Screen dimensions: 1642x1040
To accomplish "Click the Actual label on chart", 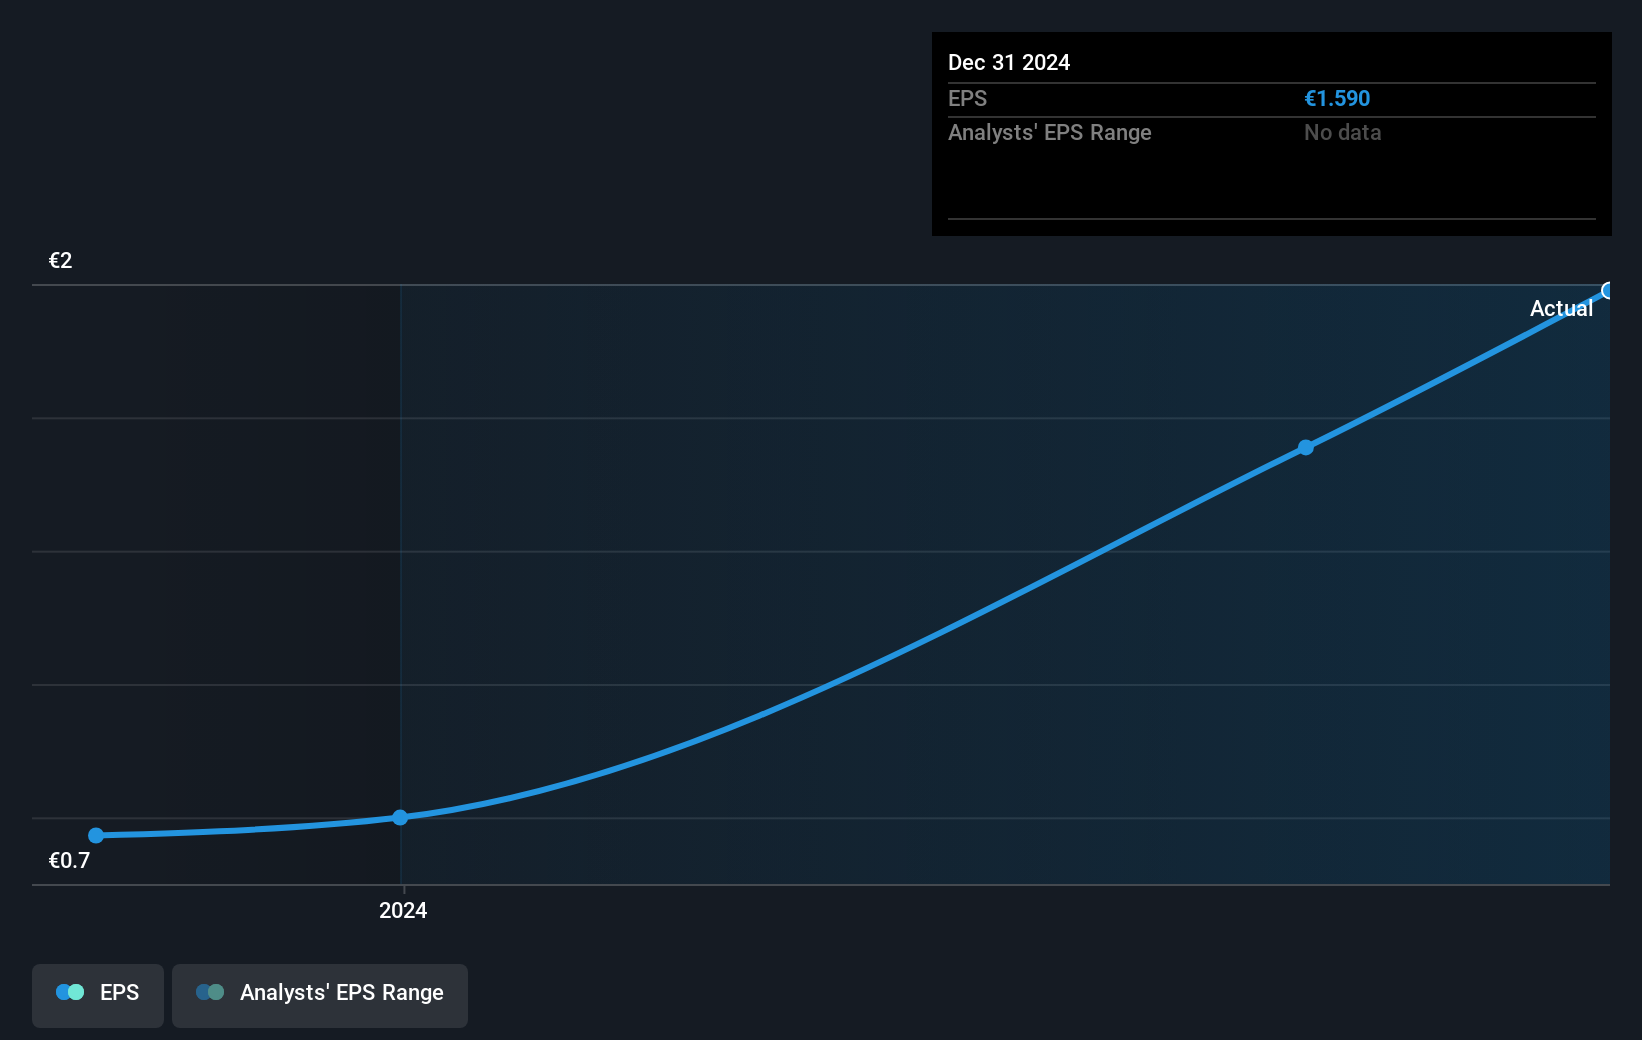I will [x=1561, y=308].
